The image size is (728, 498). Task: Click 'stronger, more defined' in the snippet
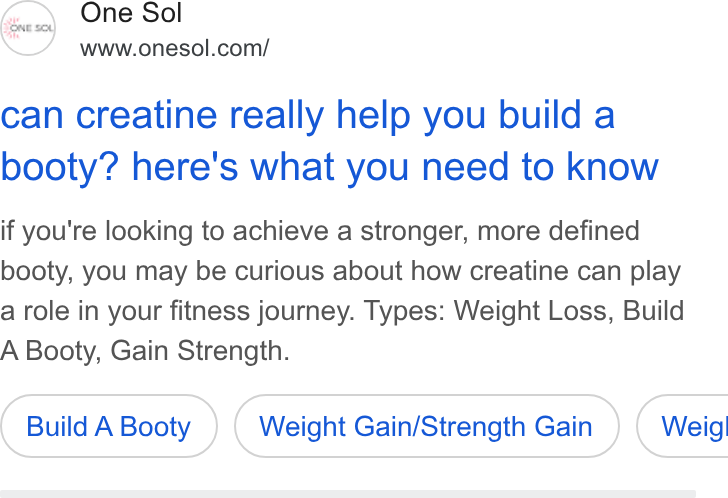click(x=500, y=231)
